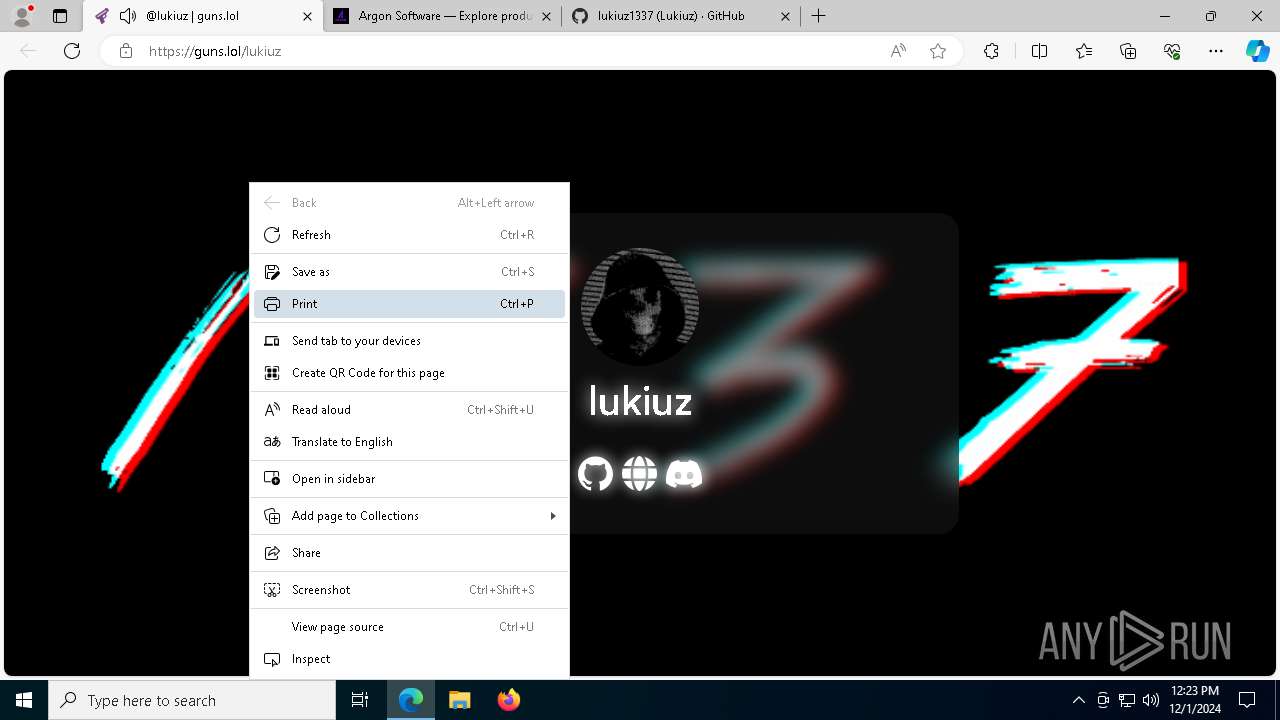This screenshot has height=720, width=1280.
Task: Choose Print from context menu
Action: (409, 304)
